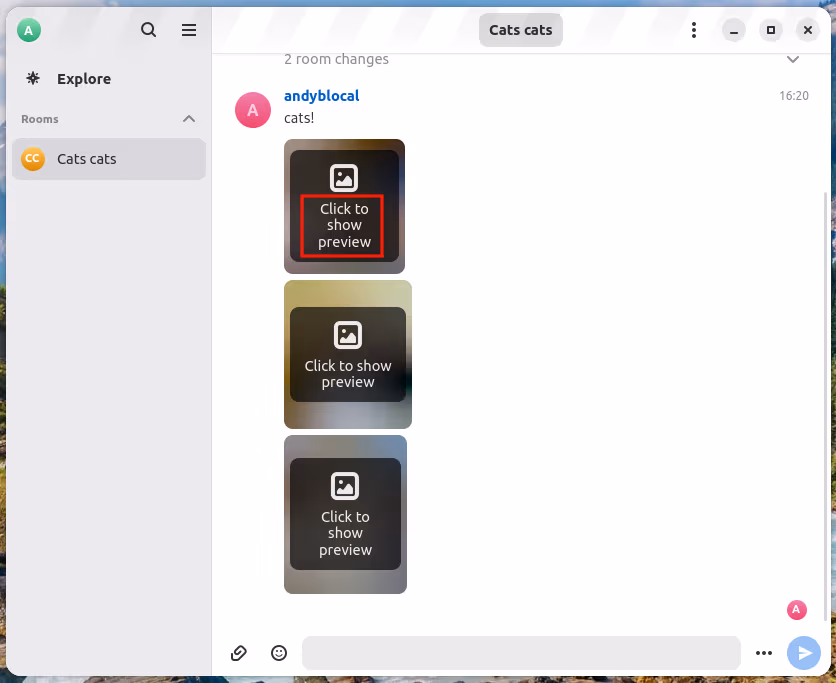The image size is (836, 683).
Task: Open the Explore page
Action: 83,79
